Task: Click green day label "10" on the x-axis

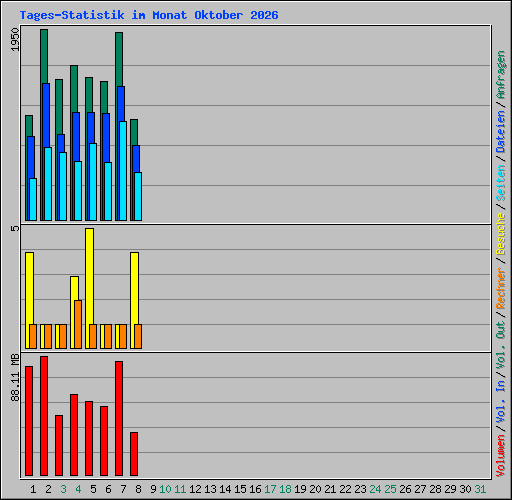Action: coord(165,489)
